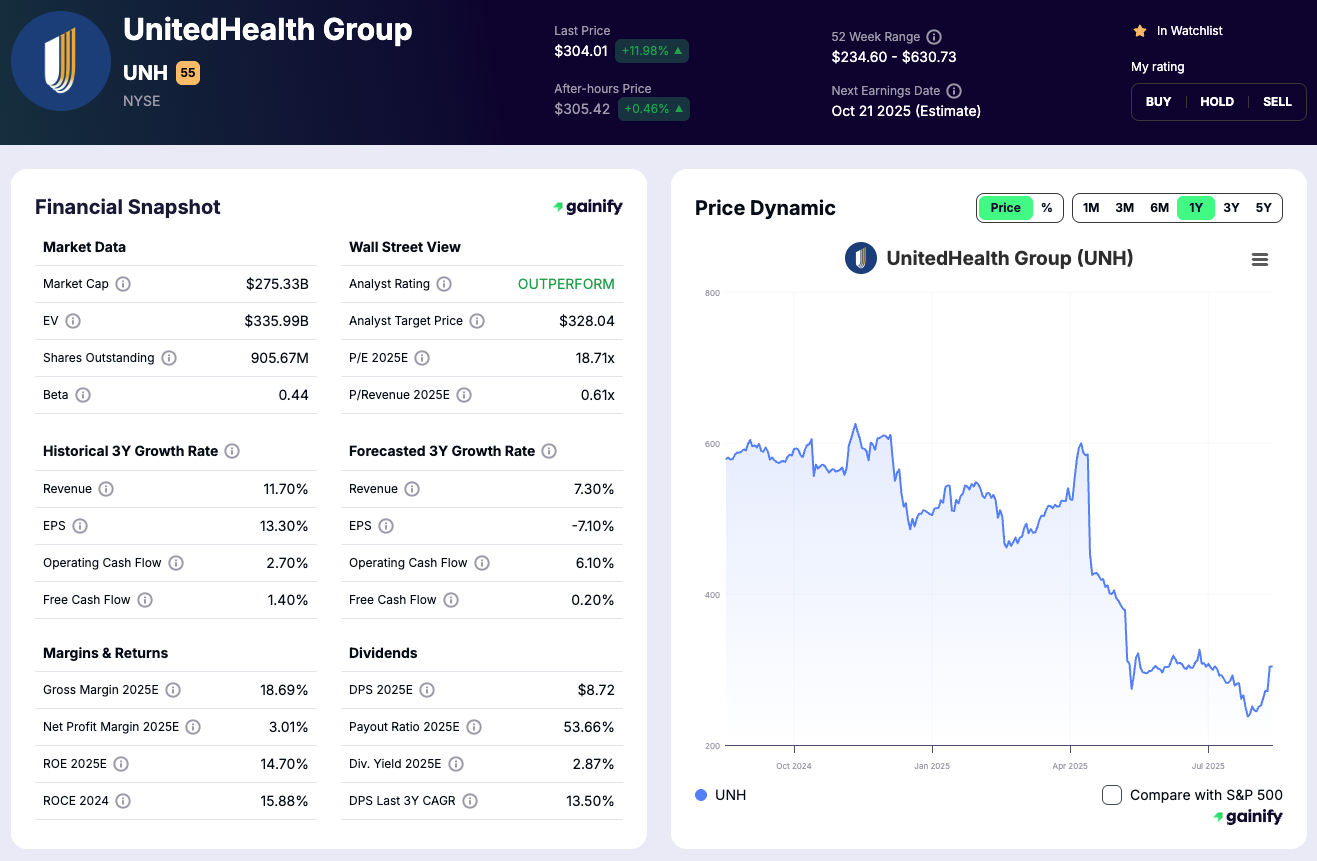Click info icon beside Market Cap
Viewport: 1317px width, 861px height.
click(x=123, y=284)
